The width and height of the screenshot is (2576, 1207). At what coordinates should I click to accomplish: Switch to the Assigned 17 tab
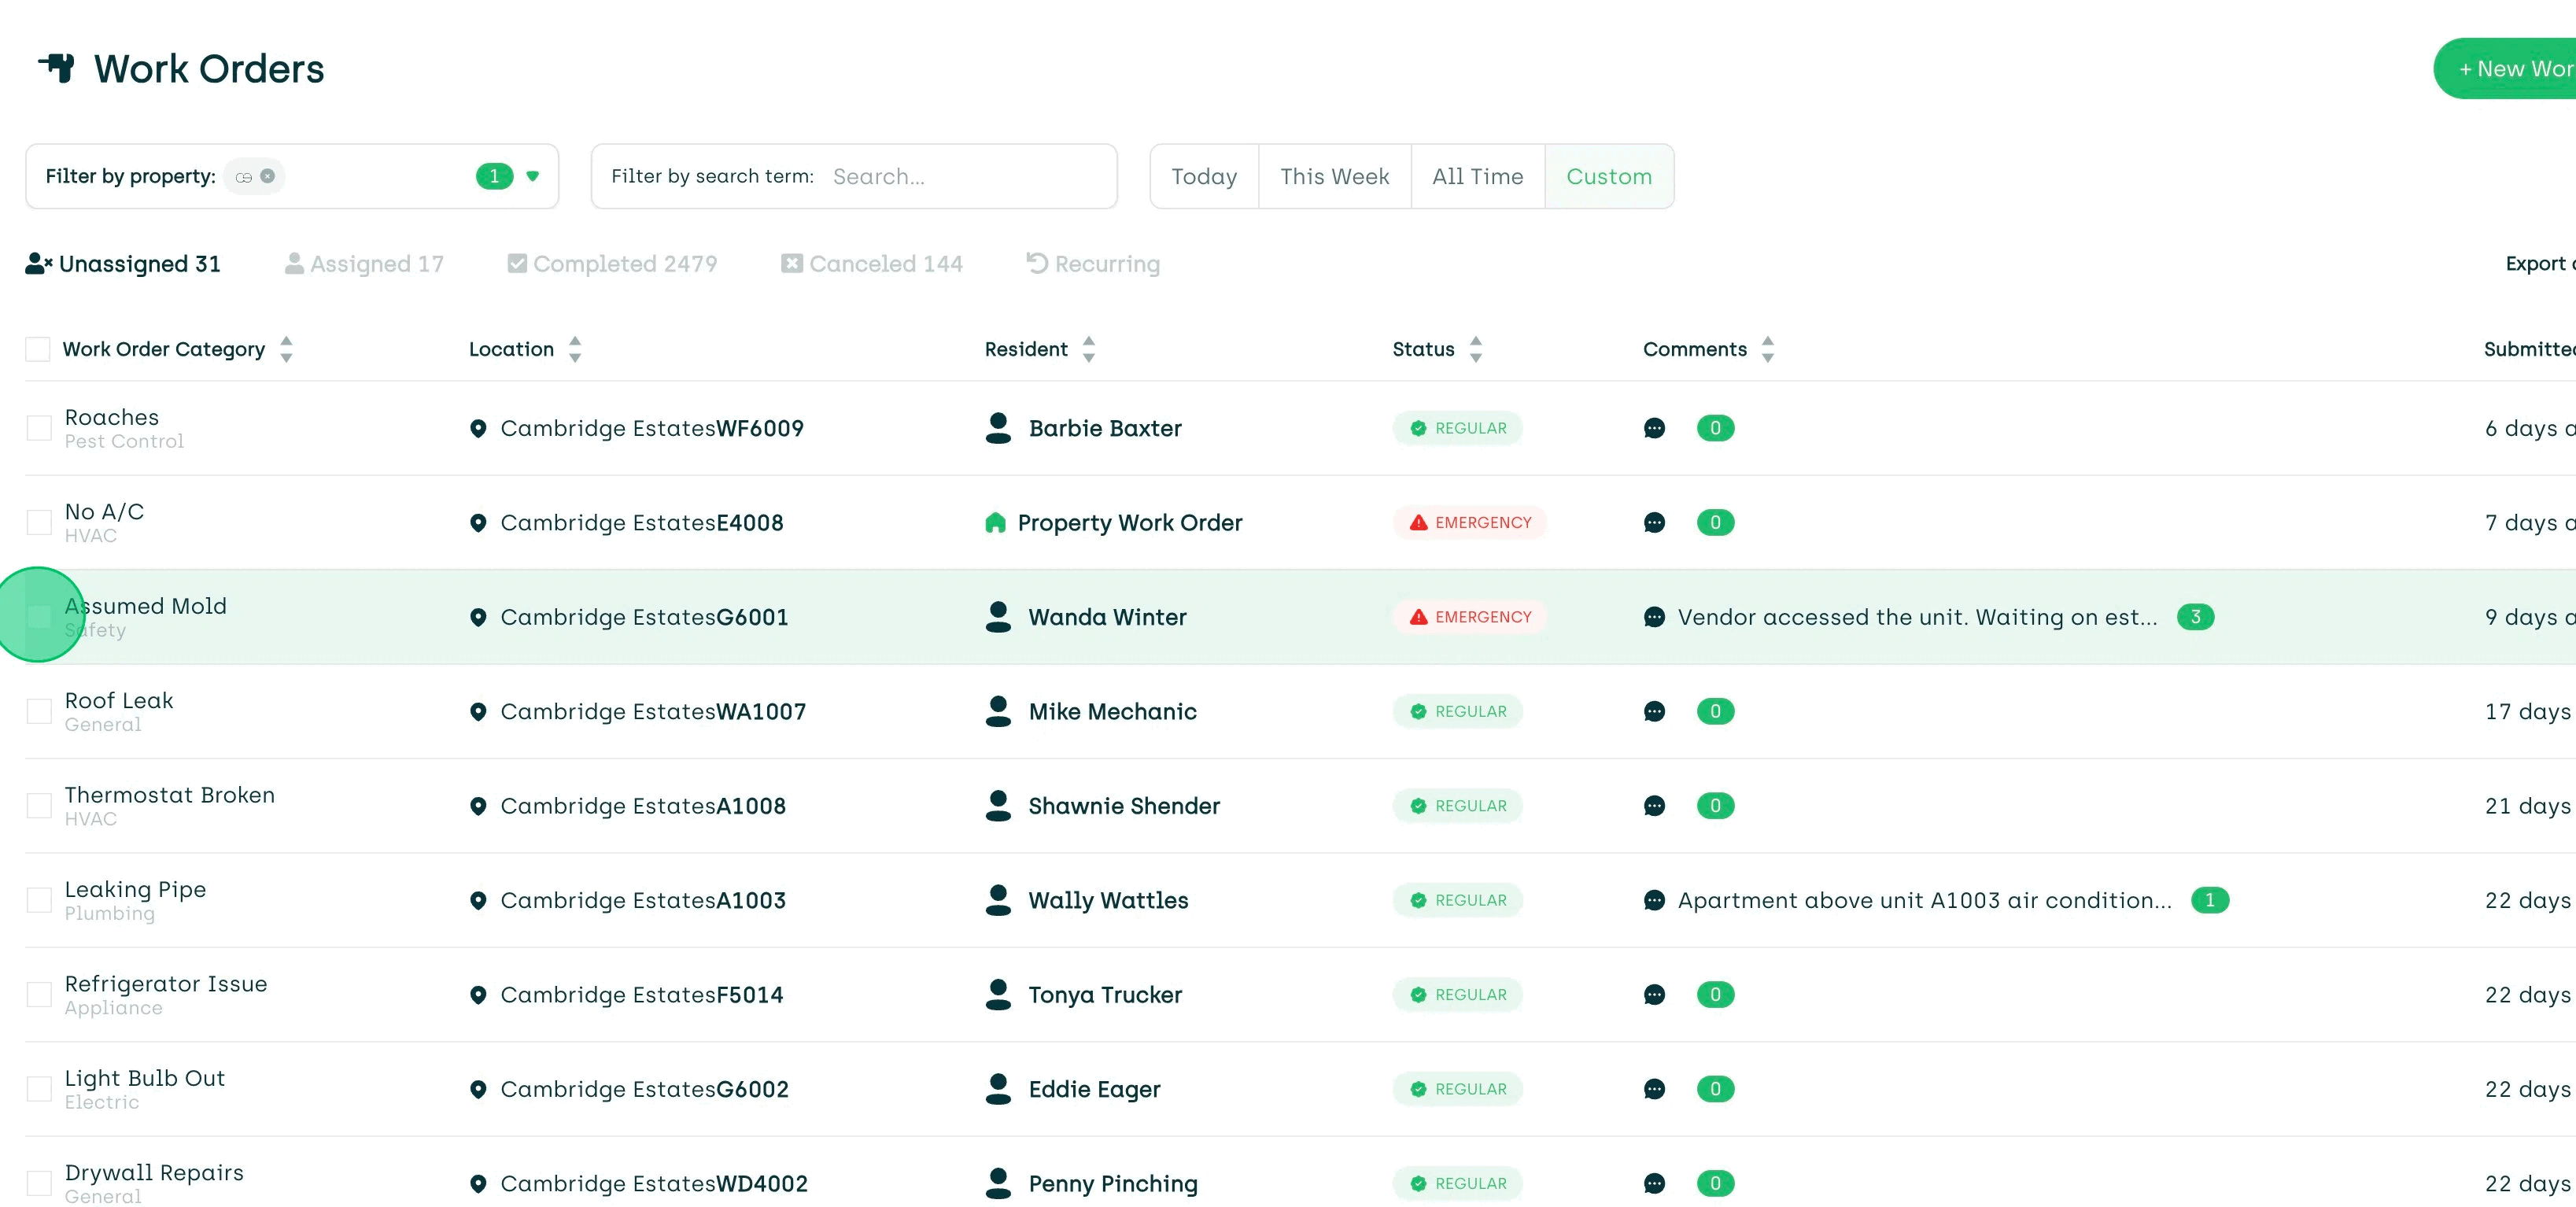[x=364, y=264]
